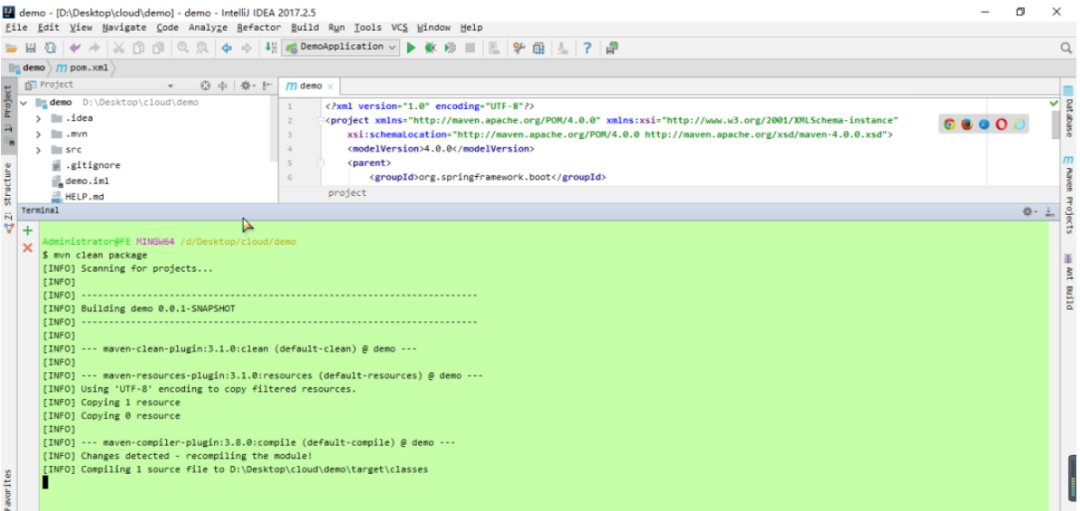Click the Synchronize toolbar icon
This screenshot has height=511, width=1080.
[50, 48]
